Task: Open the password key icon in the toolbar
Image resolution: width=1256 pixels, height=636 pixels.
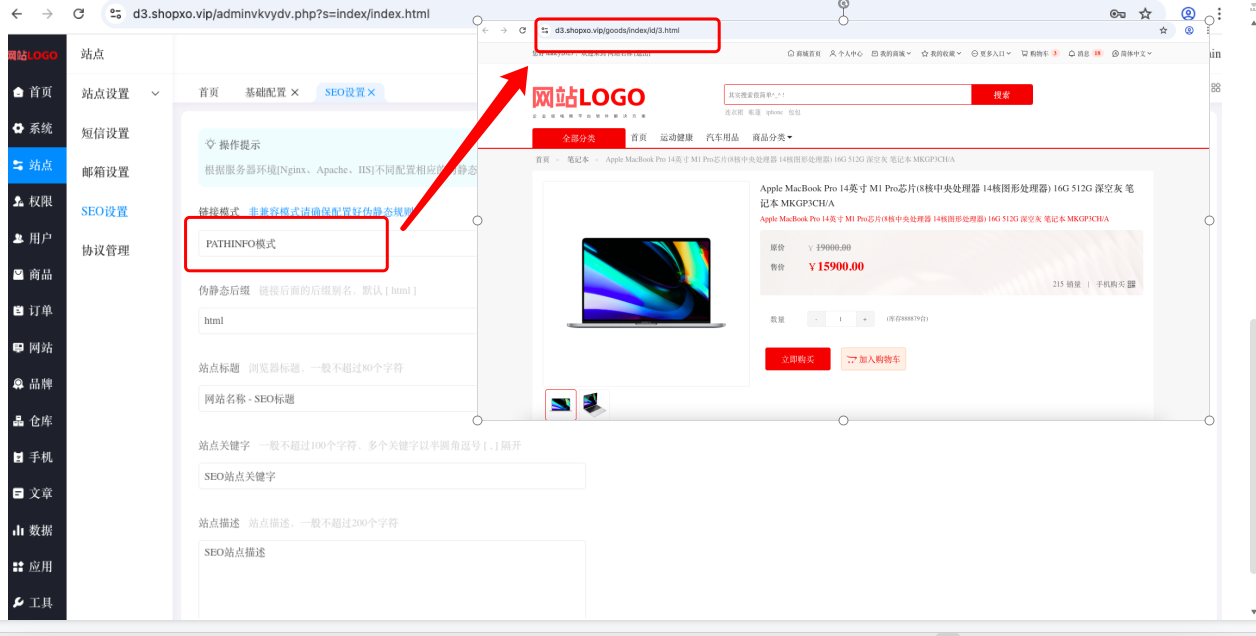Action: [1118, 14]
